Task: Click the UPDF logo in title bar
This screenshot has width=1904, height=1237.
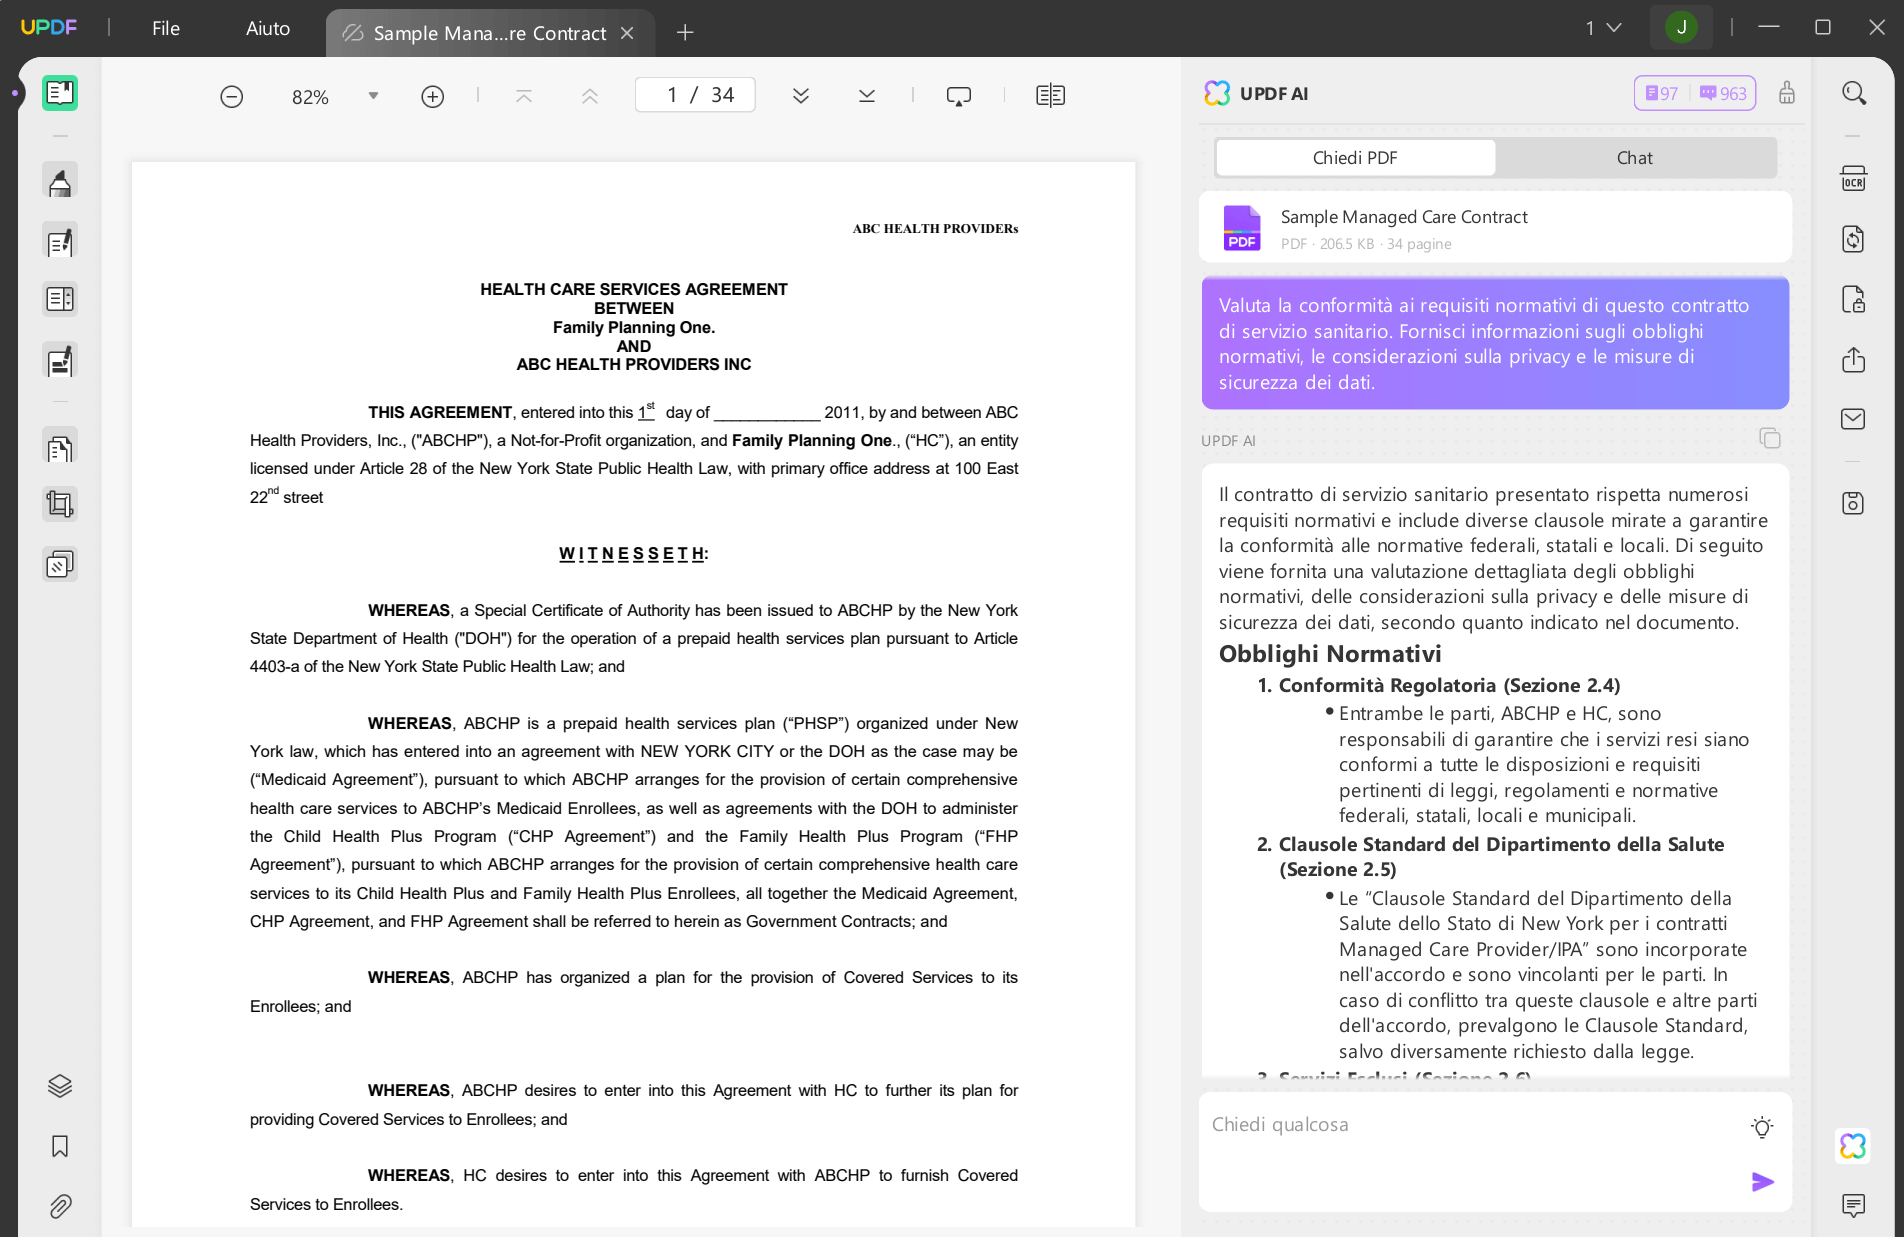Action: click(x=49, y=28)
